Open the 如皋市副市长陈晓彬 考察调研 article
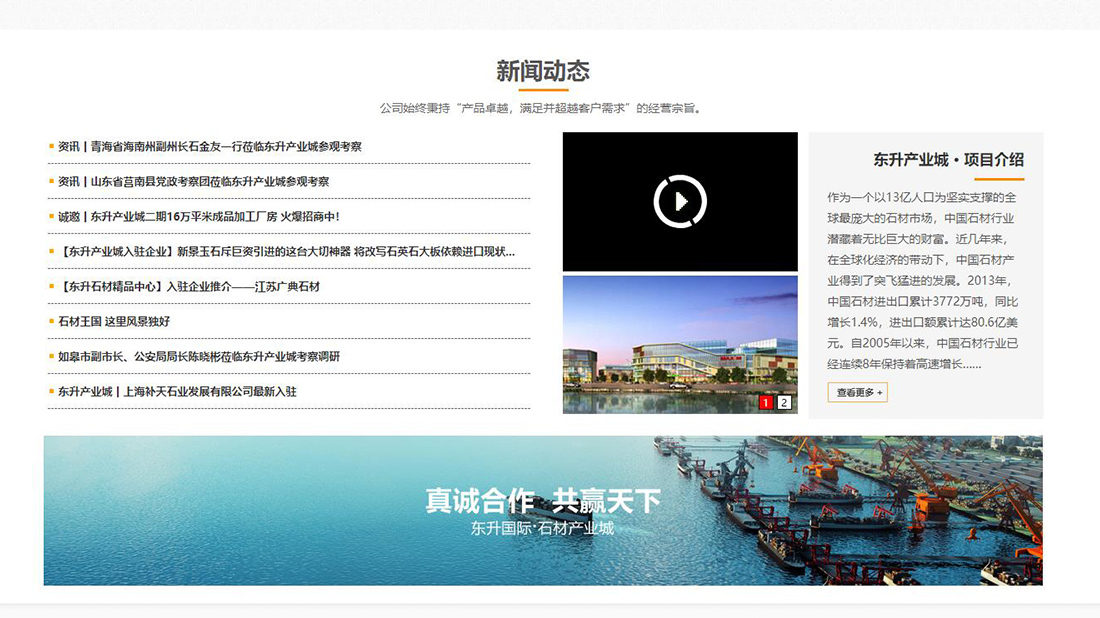This screenshot has height=618, width=1100. [x=199, y=357]
